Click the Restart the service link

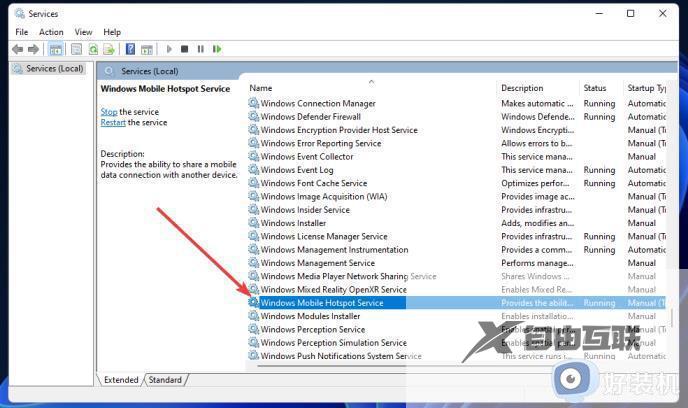click(x=113, y=122)
